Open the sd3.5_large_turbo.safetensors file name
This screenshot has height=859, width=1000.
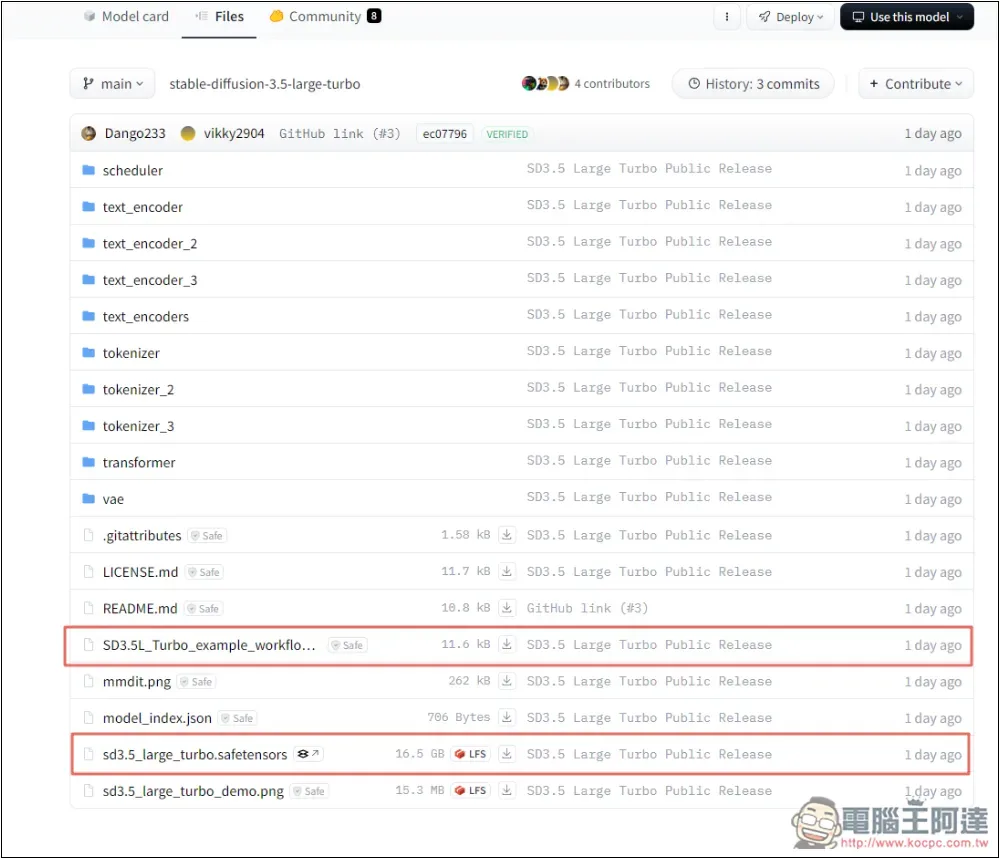(195, 754)
